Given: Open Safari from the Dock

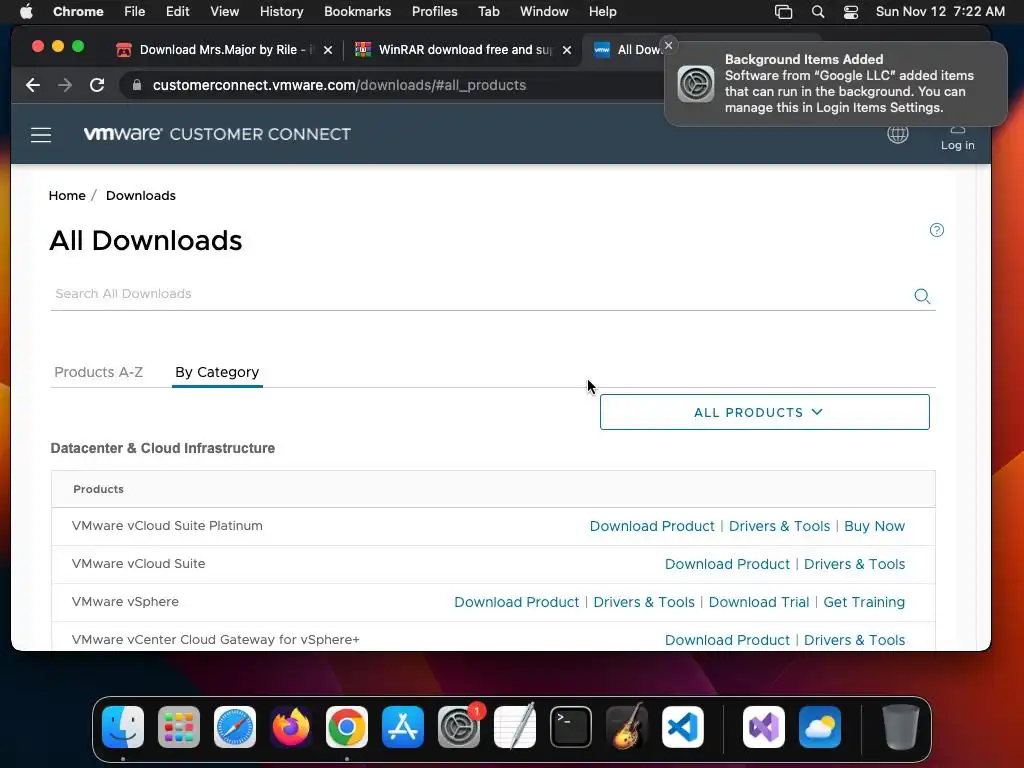Looking at the screenshot, I should pos(235,726).
